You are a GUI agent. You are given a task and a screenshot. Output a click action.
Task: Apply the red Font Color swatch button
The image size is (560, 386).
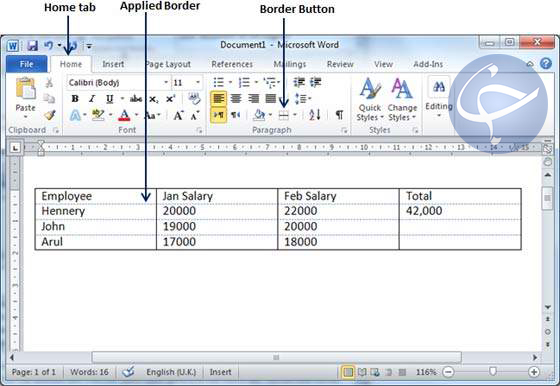[124, 115]
